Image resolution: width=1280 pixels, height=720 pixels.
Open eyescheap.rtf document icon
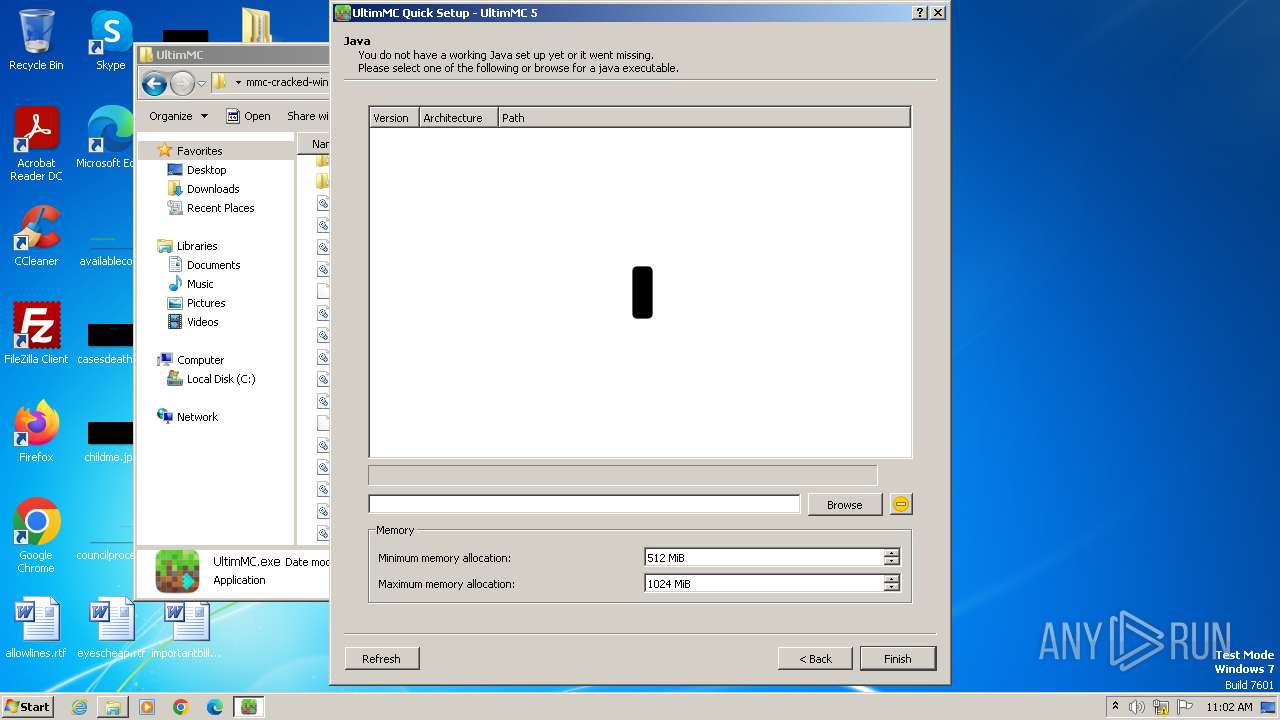pos(110,628)
